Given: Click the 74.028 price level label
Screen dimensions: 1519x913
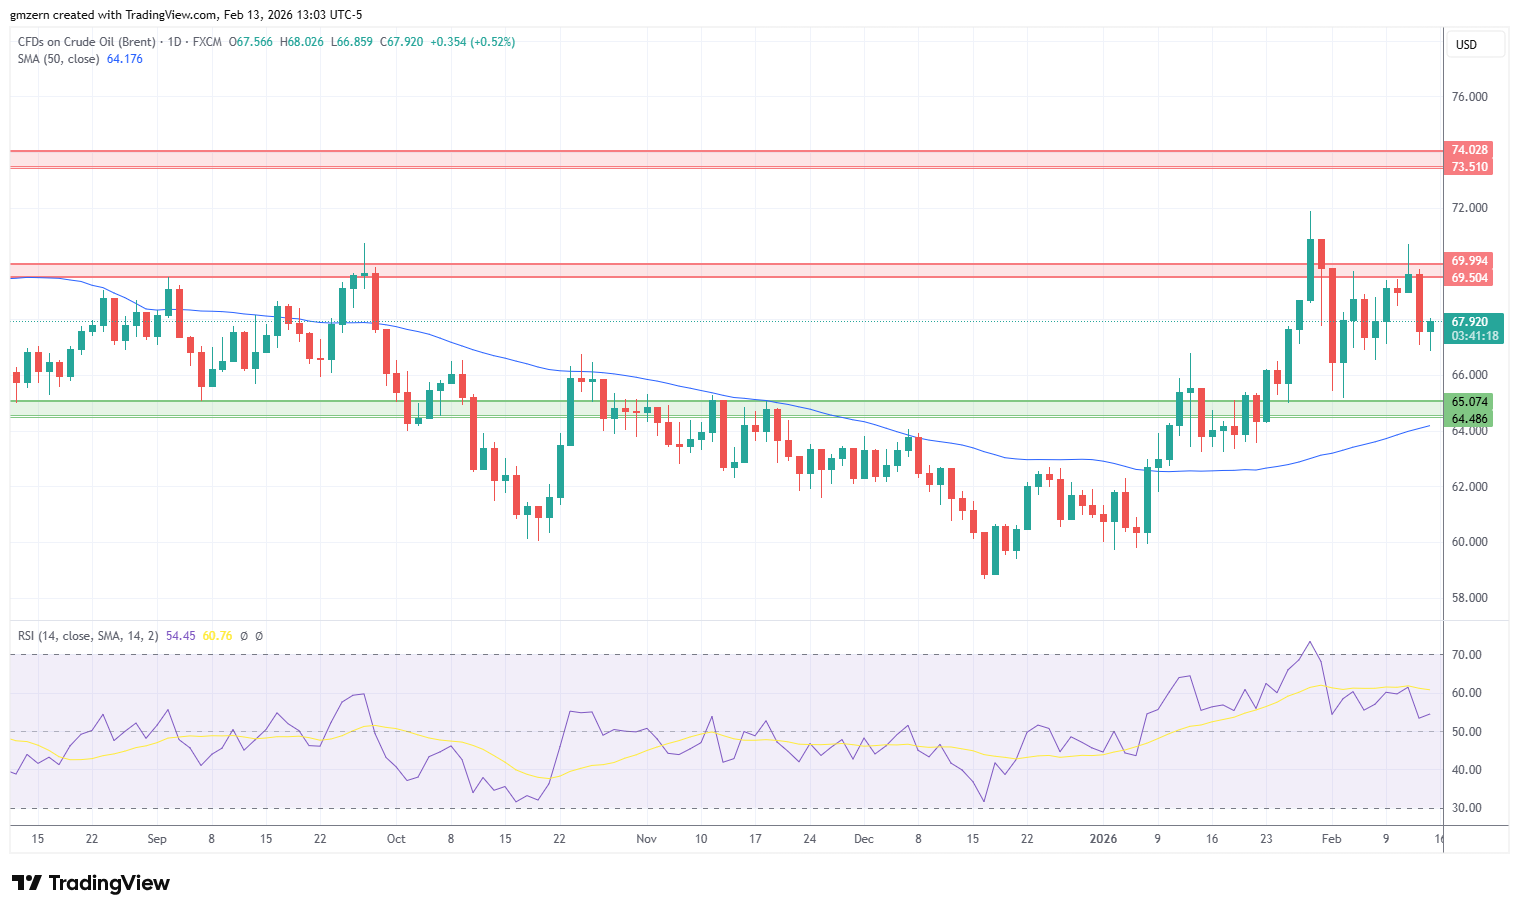Looking at the screenshot, I should [x=1469, y=150].
